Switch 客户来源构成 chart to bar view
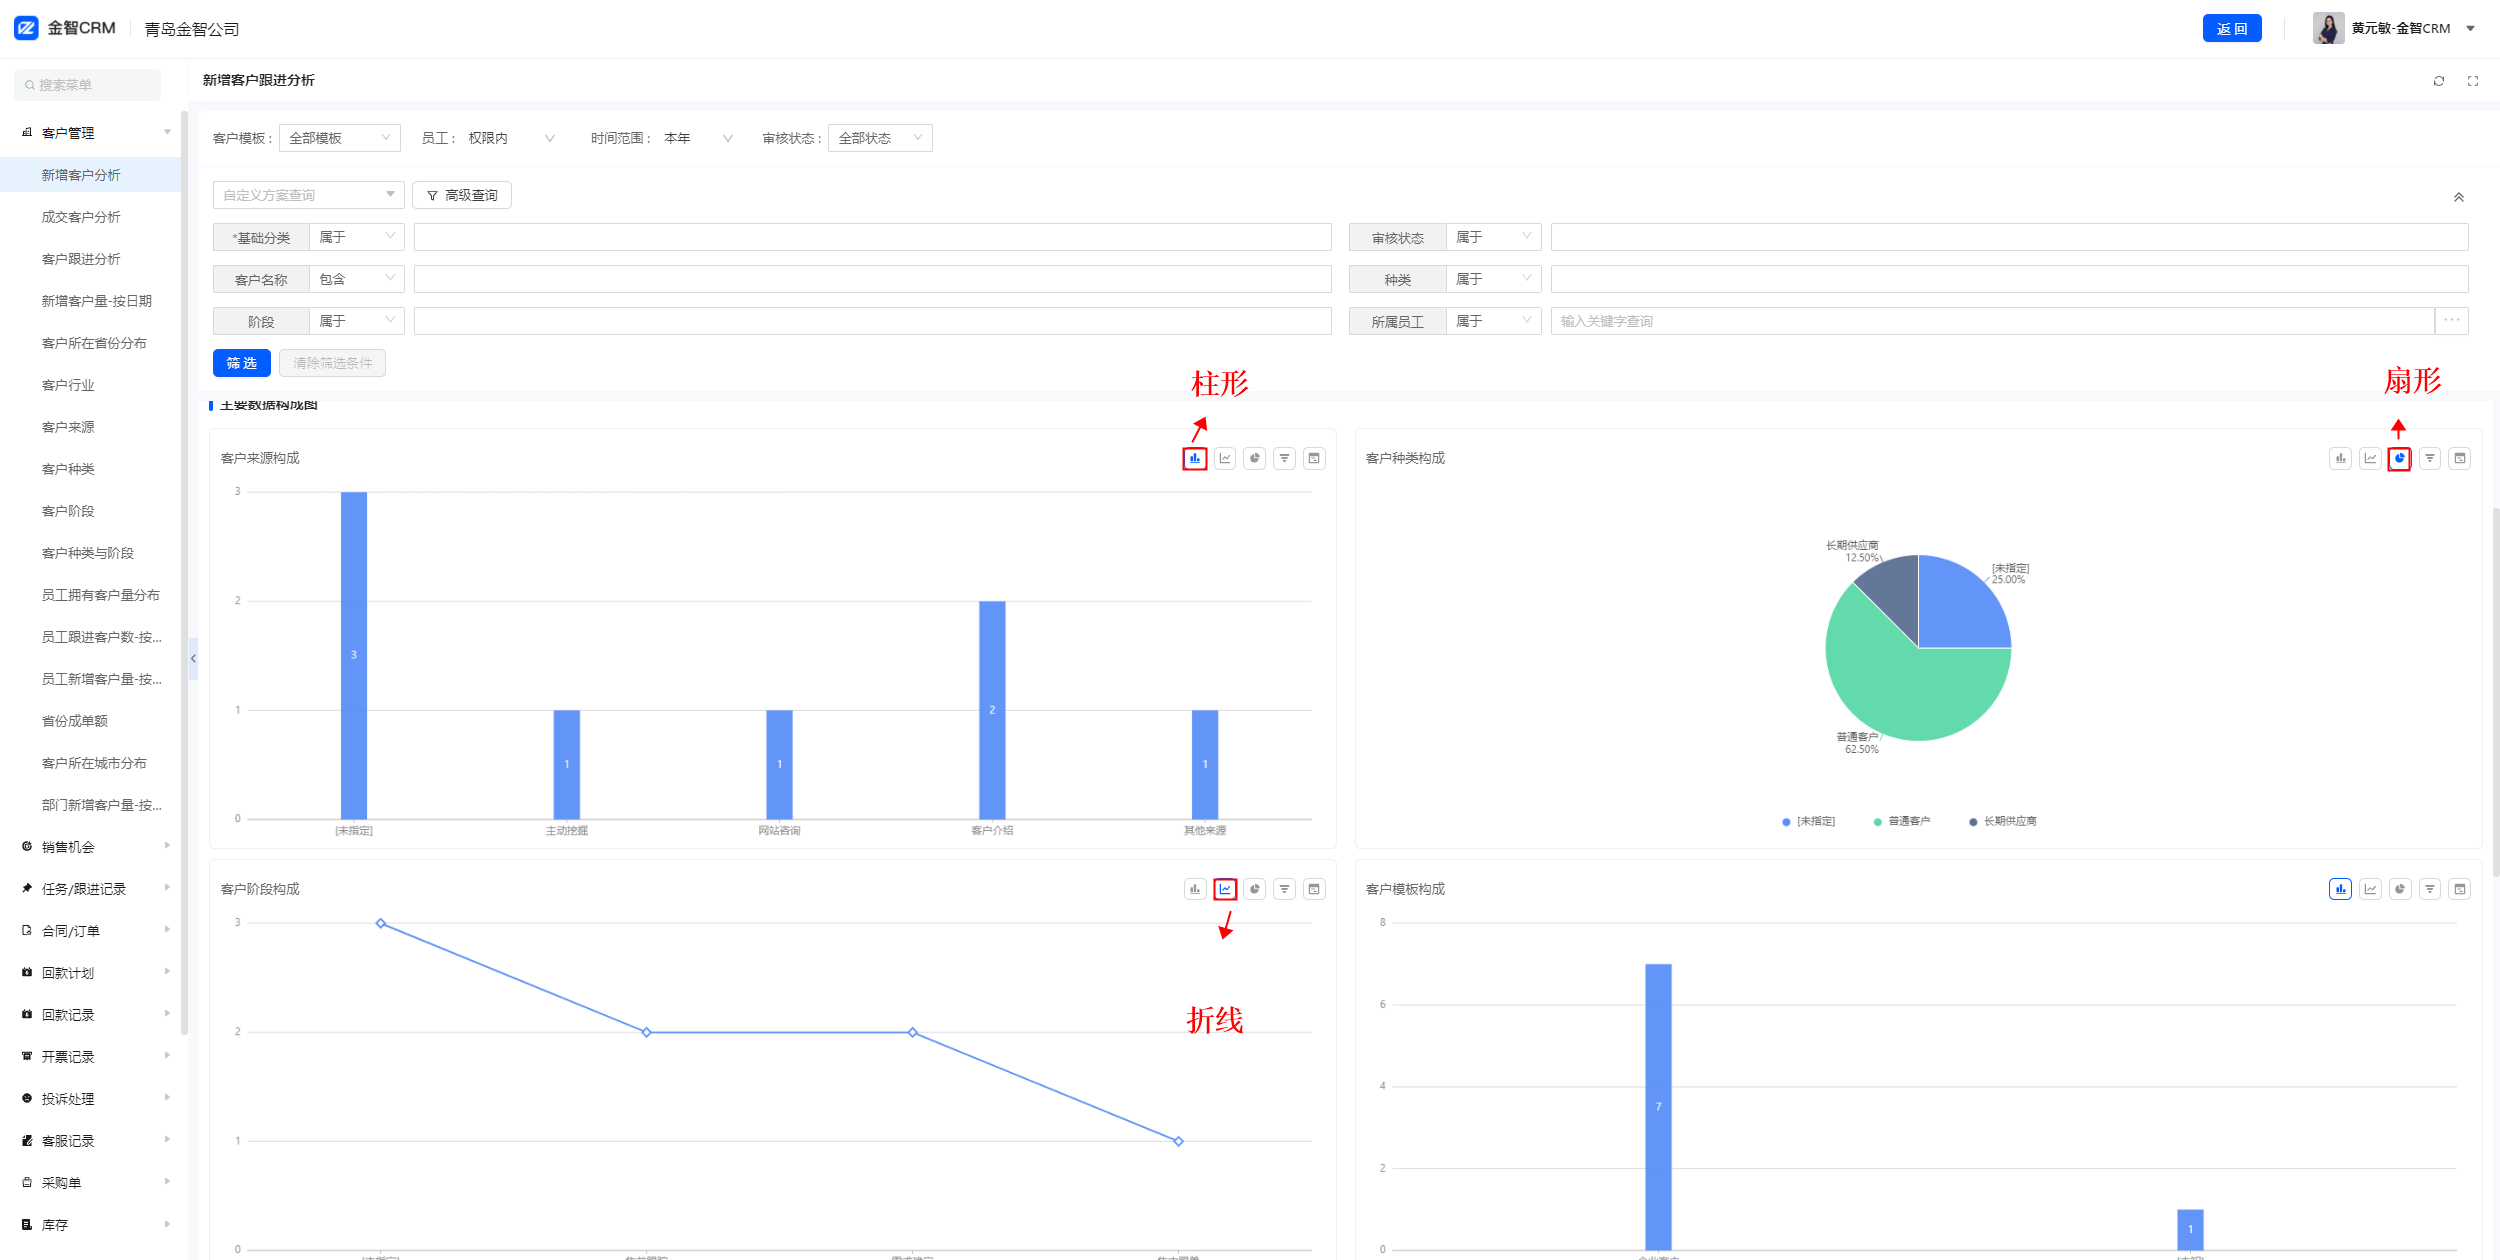2500x1260 pixels. 1195,458
